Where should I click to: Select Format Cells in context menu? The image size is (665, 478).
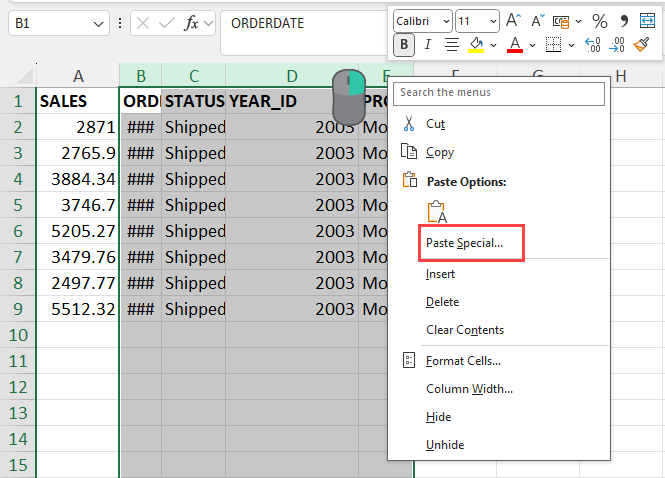click(463, 361)
